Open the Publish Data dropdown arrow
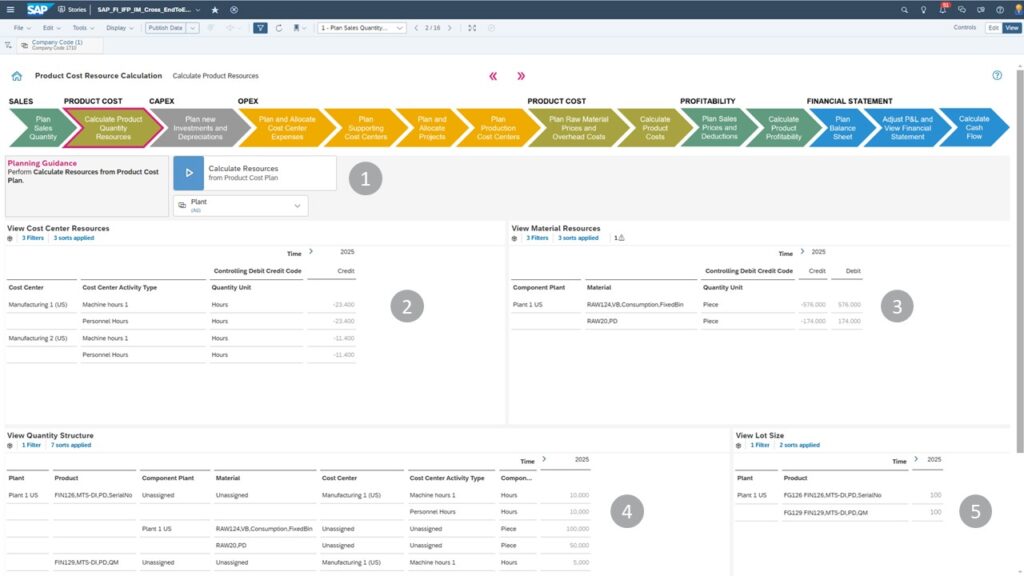 (x=194, y=28)
